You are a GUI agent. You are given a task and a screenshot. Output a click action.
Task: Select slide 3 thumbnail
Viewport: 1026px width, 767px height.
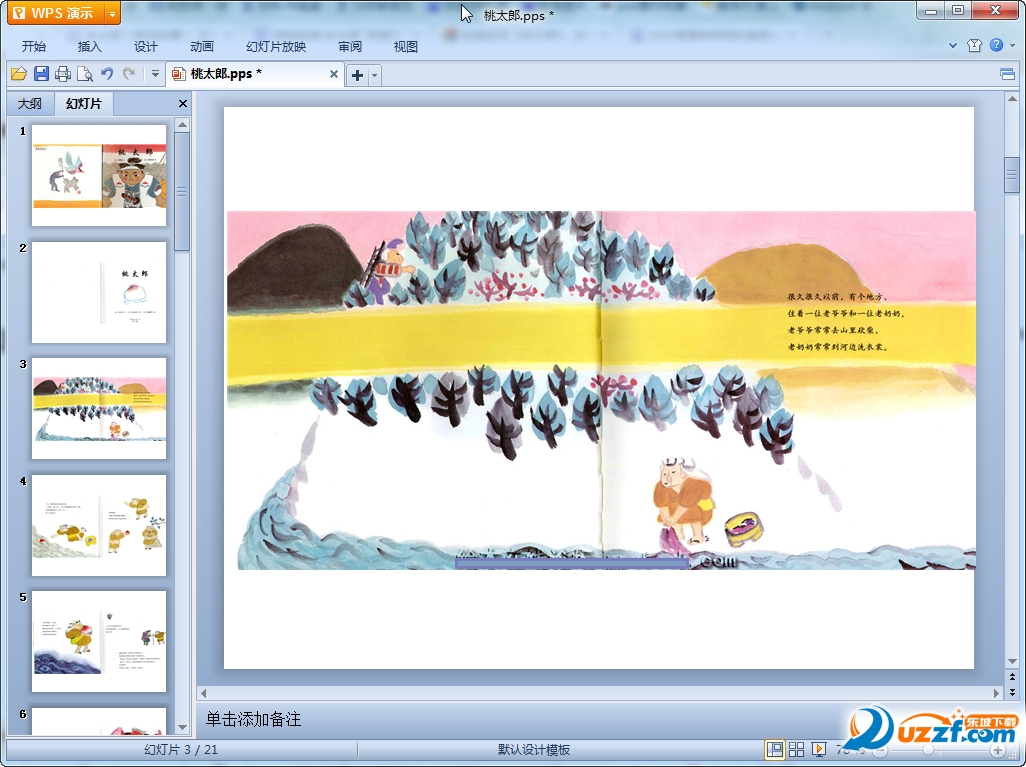[x=99, y=408]
